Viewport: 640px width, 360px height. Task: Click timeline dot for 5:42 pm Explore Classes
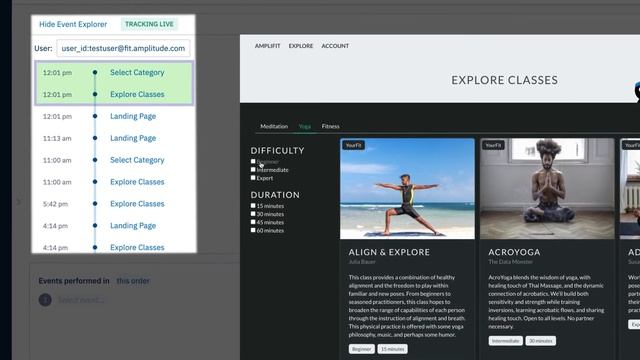(x=95, y=204)
